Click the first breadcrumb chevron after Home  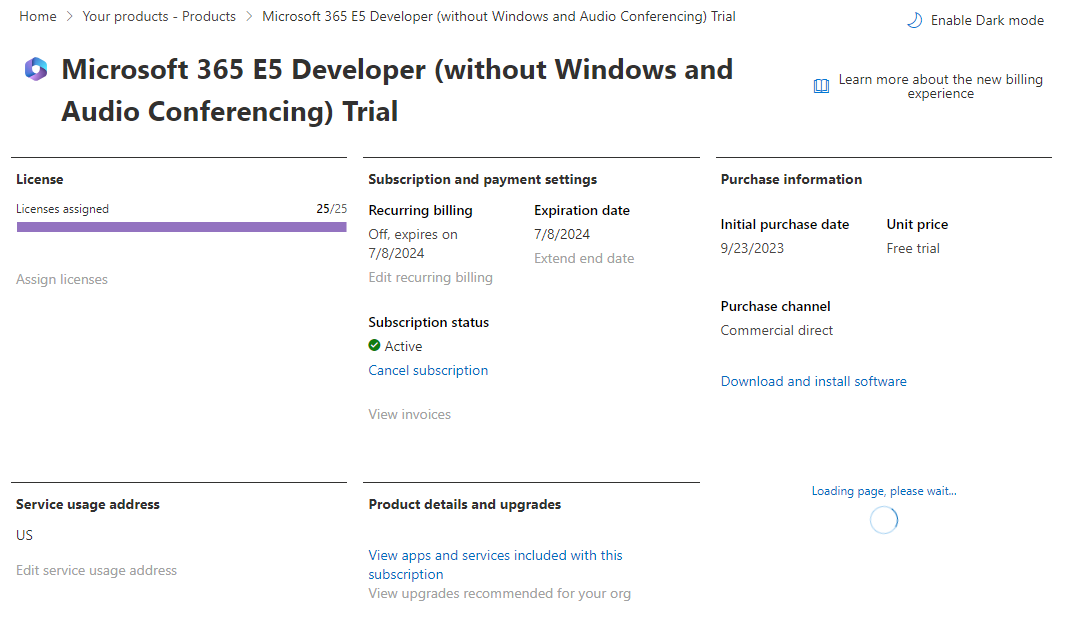click(70, 16)
